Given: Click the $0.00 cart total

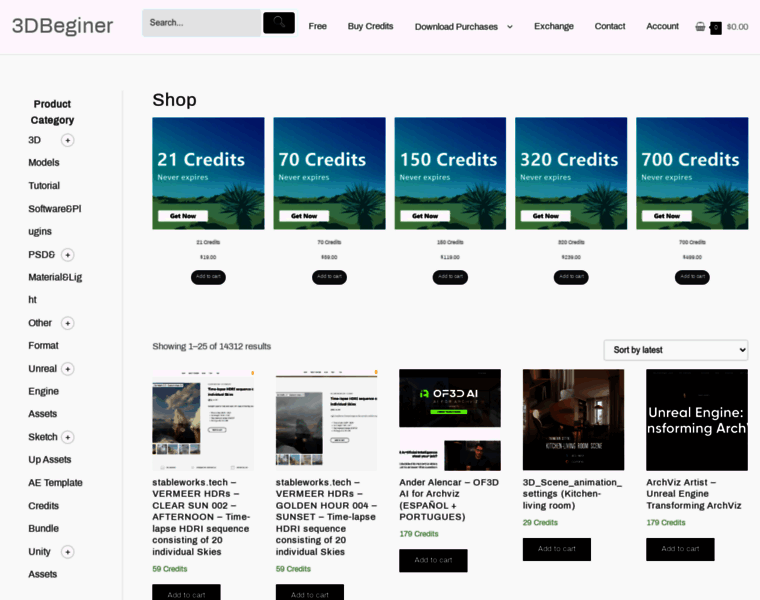Looking at the screenshot, I should (737, 27).
